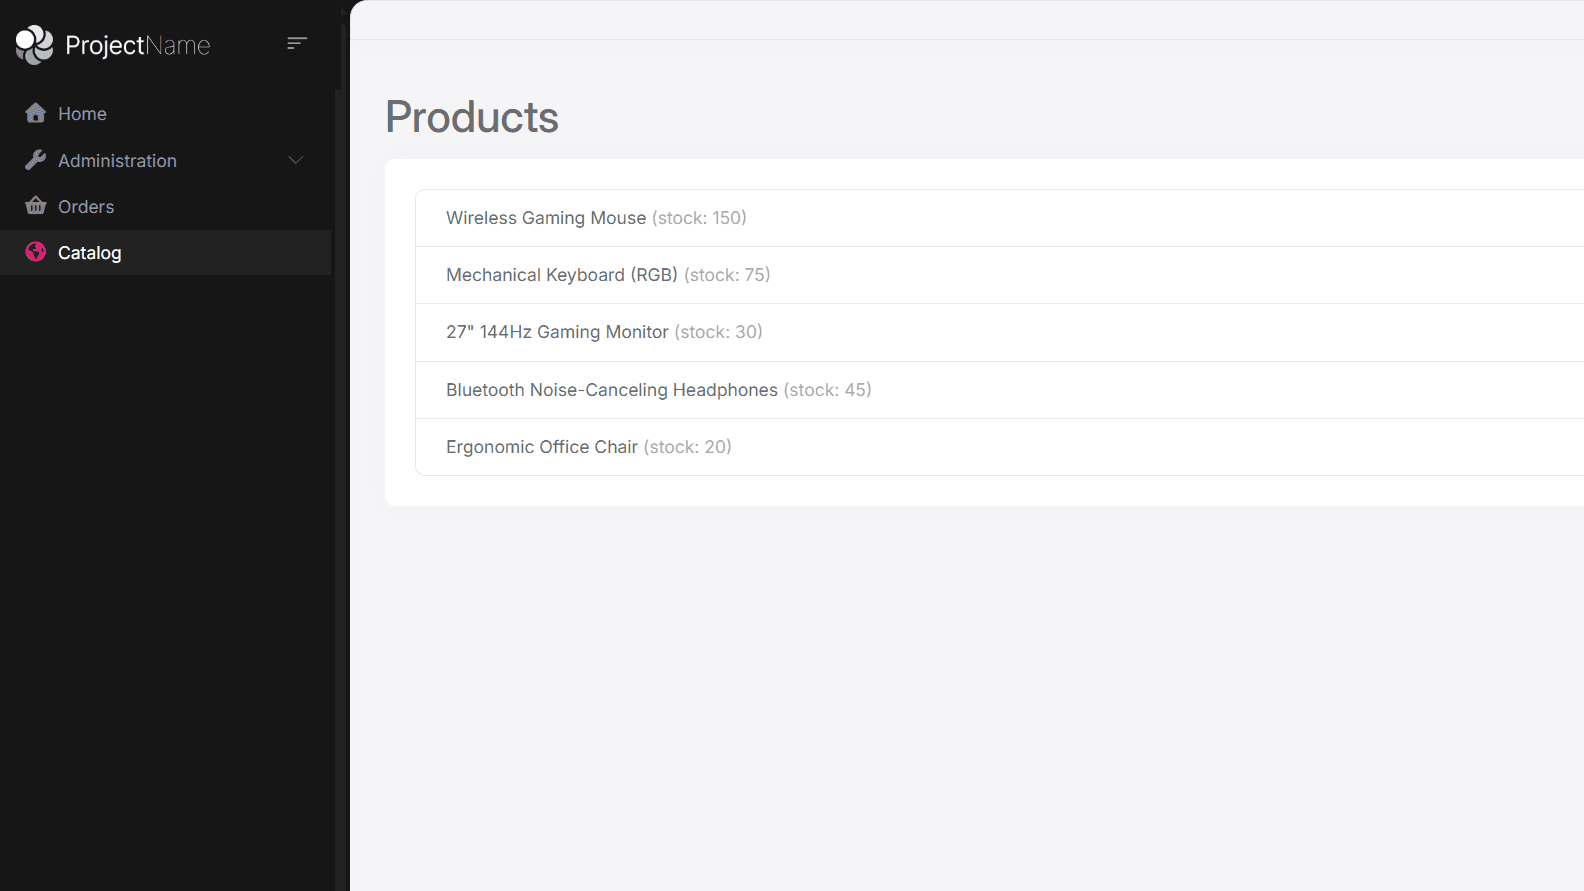The height and width of the screenshot is (891, 1584).
Task: Click the (stock: 75) label
Action: 727,275
